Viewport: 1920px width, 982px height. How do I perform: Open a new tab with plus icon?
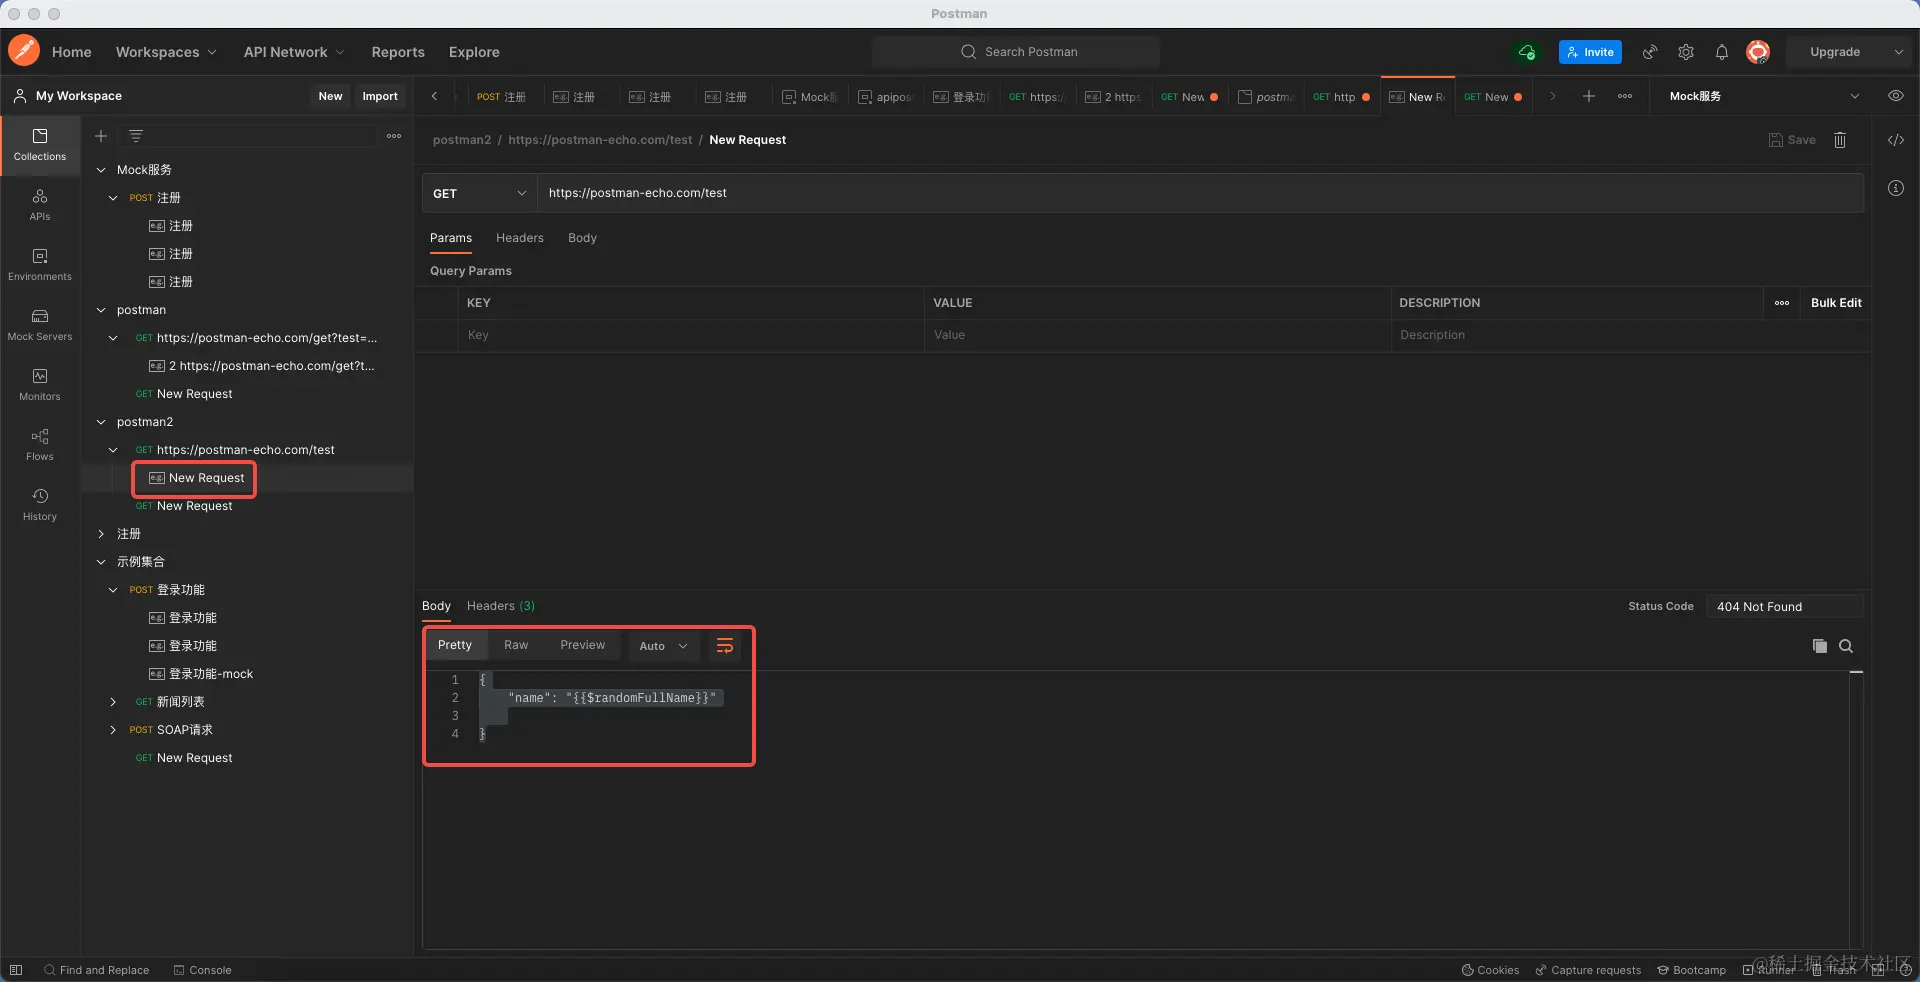coord(1589,96)
